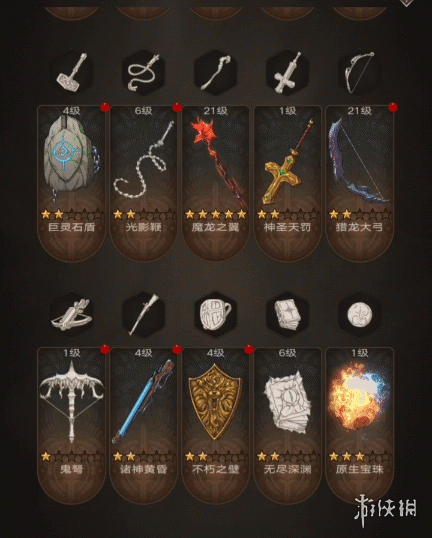The image size is (432, 538).
Task: Open the 鬼弩 bone crossbow card
Action: point(71,425)
